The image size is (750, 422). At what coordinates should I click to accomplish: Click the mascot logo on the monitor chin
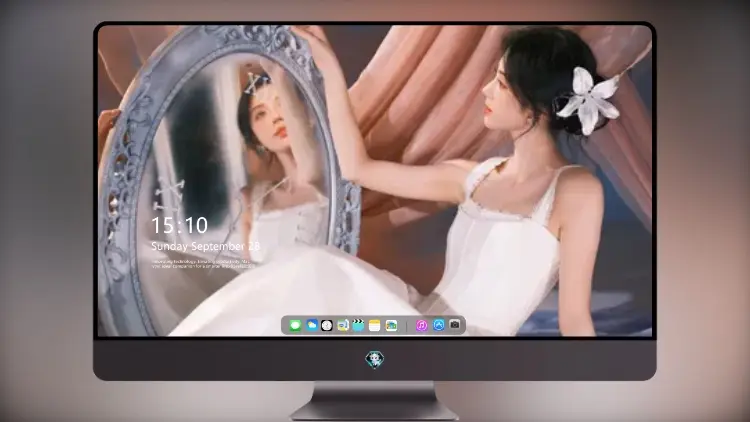tap(375, 359)
